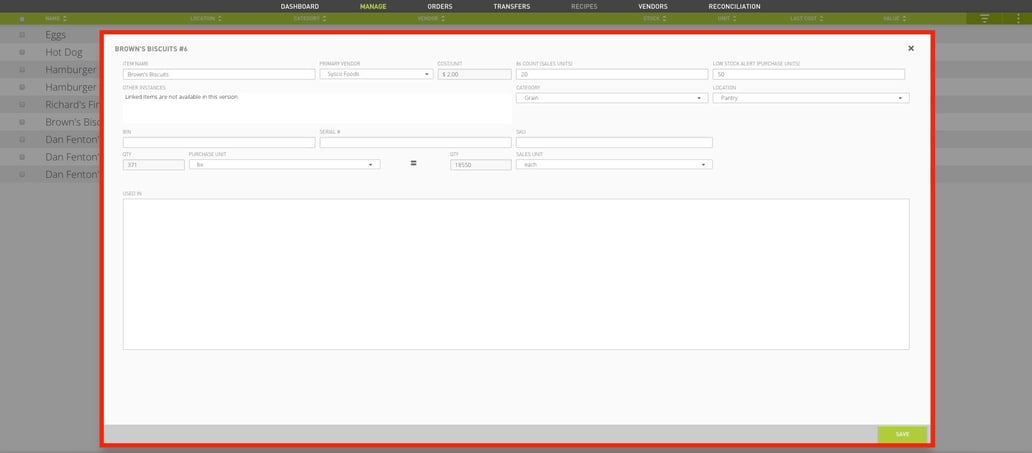Screen dimensions: 1032x453
Task: Open the Vendors page link
Action: [653, 7]
